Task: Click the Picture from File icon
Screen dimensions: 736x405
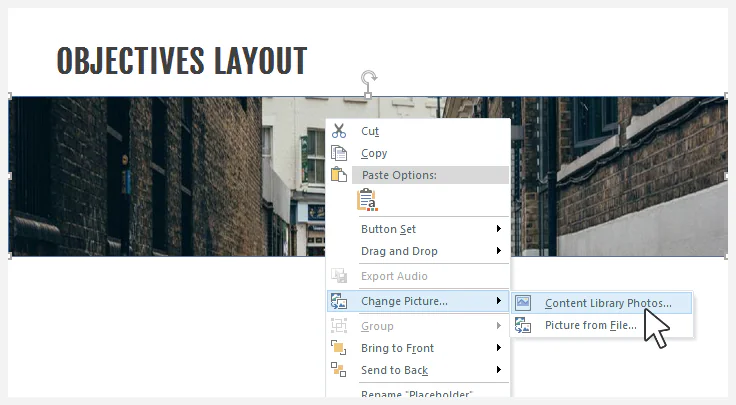Action: (523, 325)
